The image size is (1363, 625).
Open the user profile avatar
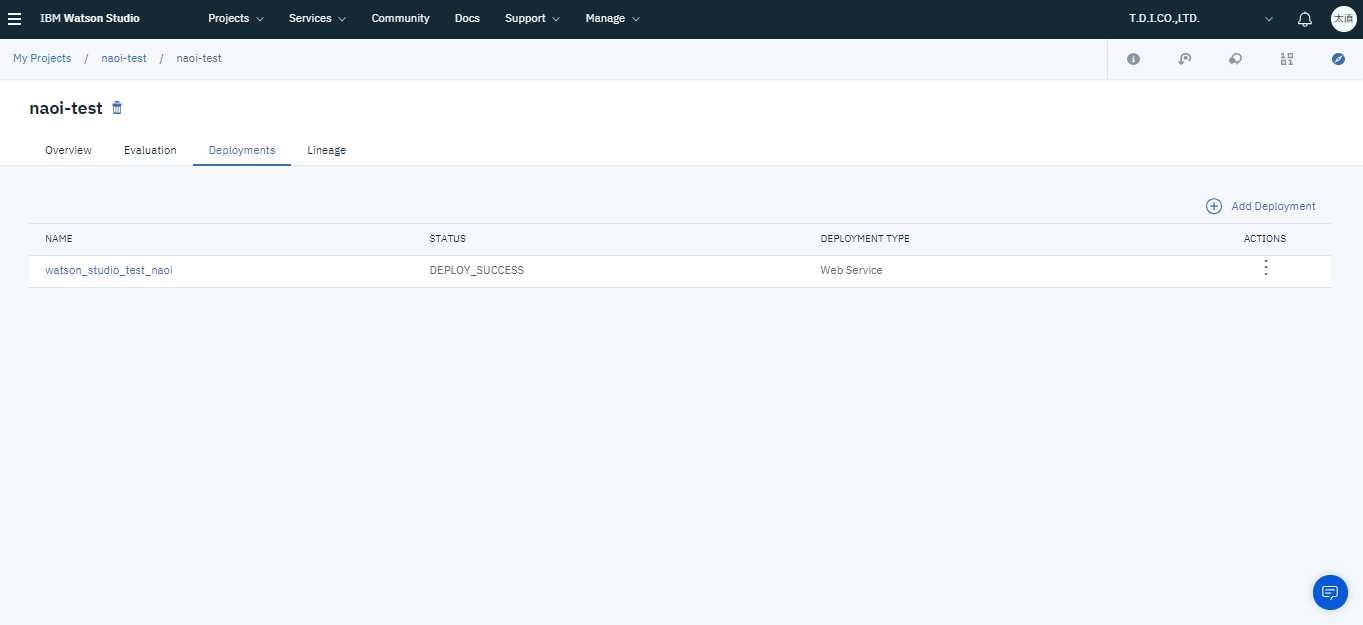point(1342,19)
